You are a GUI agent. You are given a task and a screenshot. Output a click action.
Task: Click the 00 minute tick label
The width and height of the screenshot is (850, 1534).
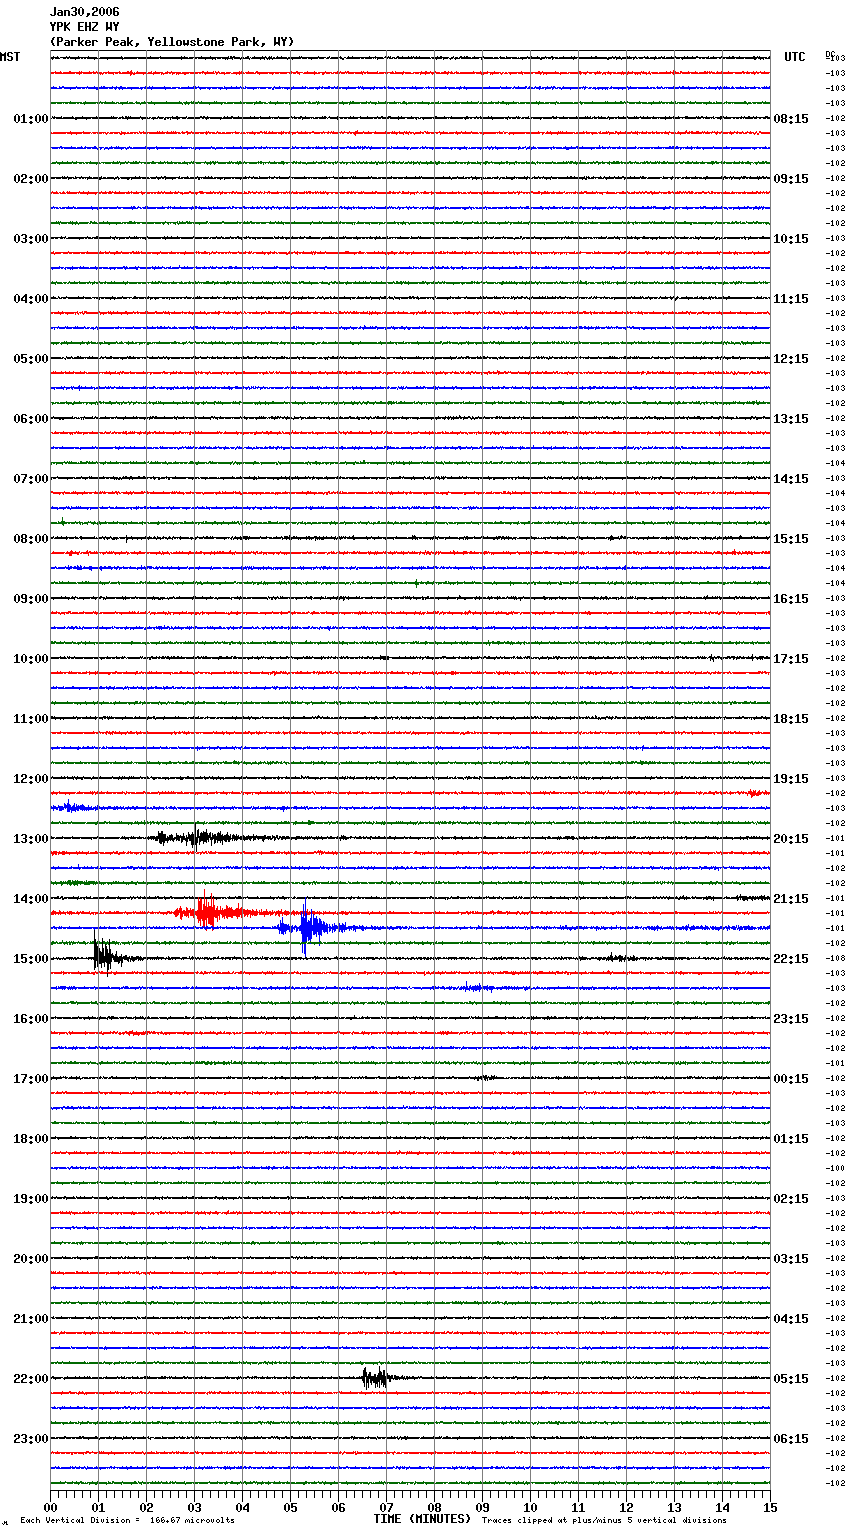pyautogui.click(x=50, y=1507)
